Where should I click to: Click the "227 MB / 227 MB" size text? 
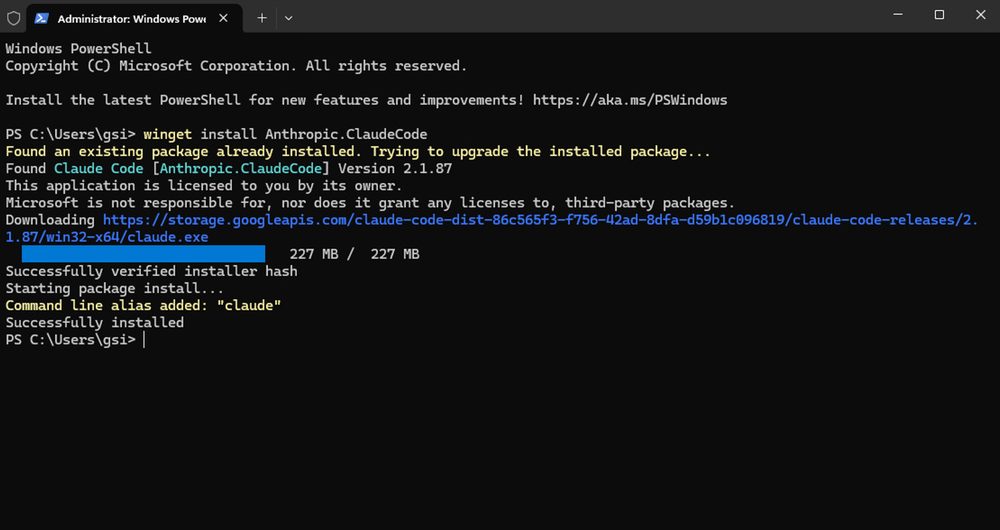pyautogui.click(x=354, y=254)
